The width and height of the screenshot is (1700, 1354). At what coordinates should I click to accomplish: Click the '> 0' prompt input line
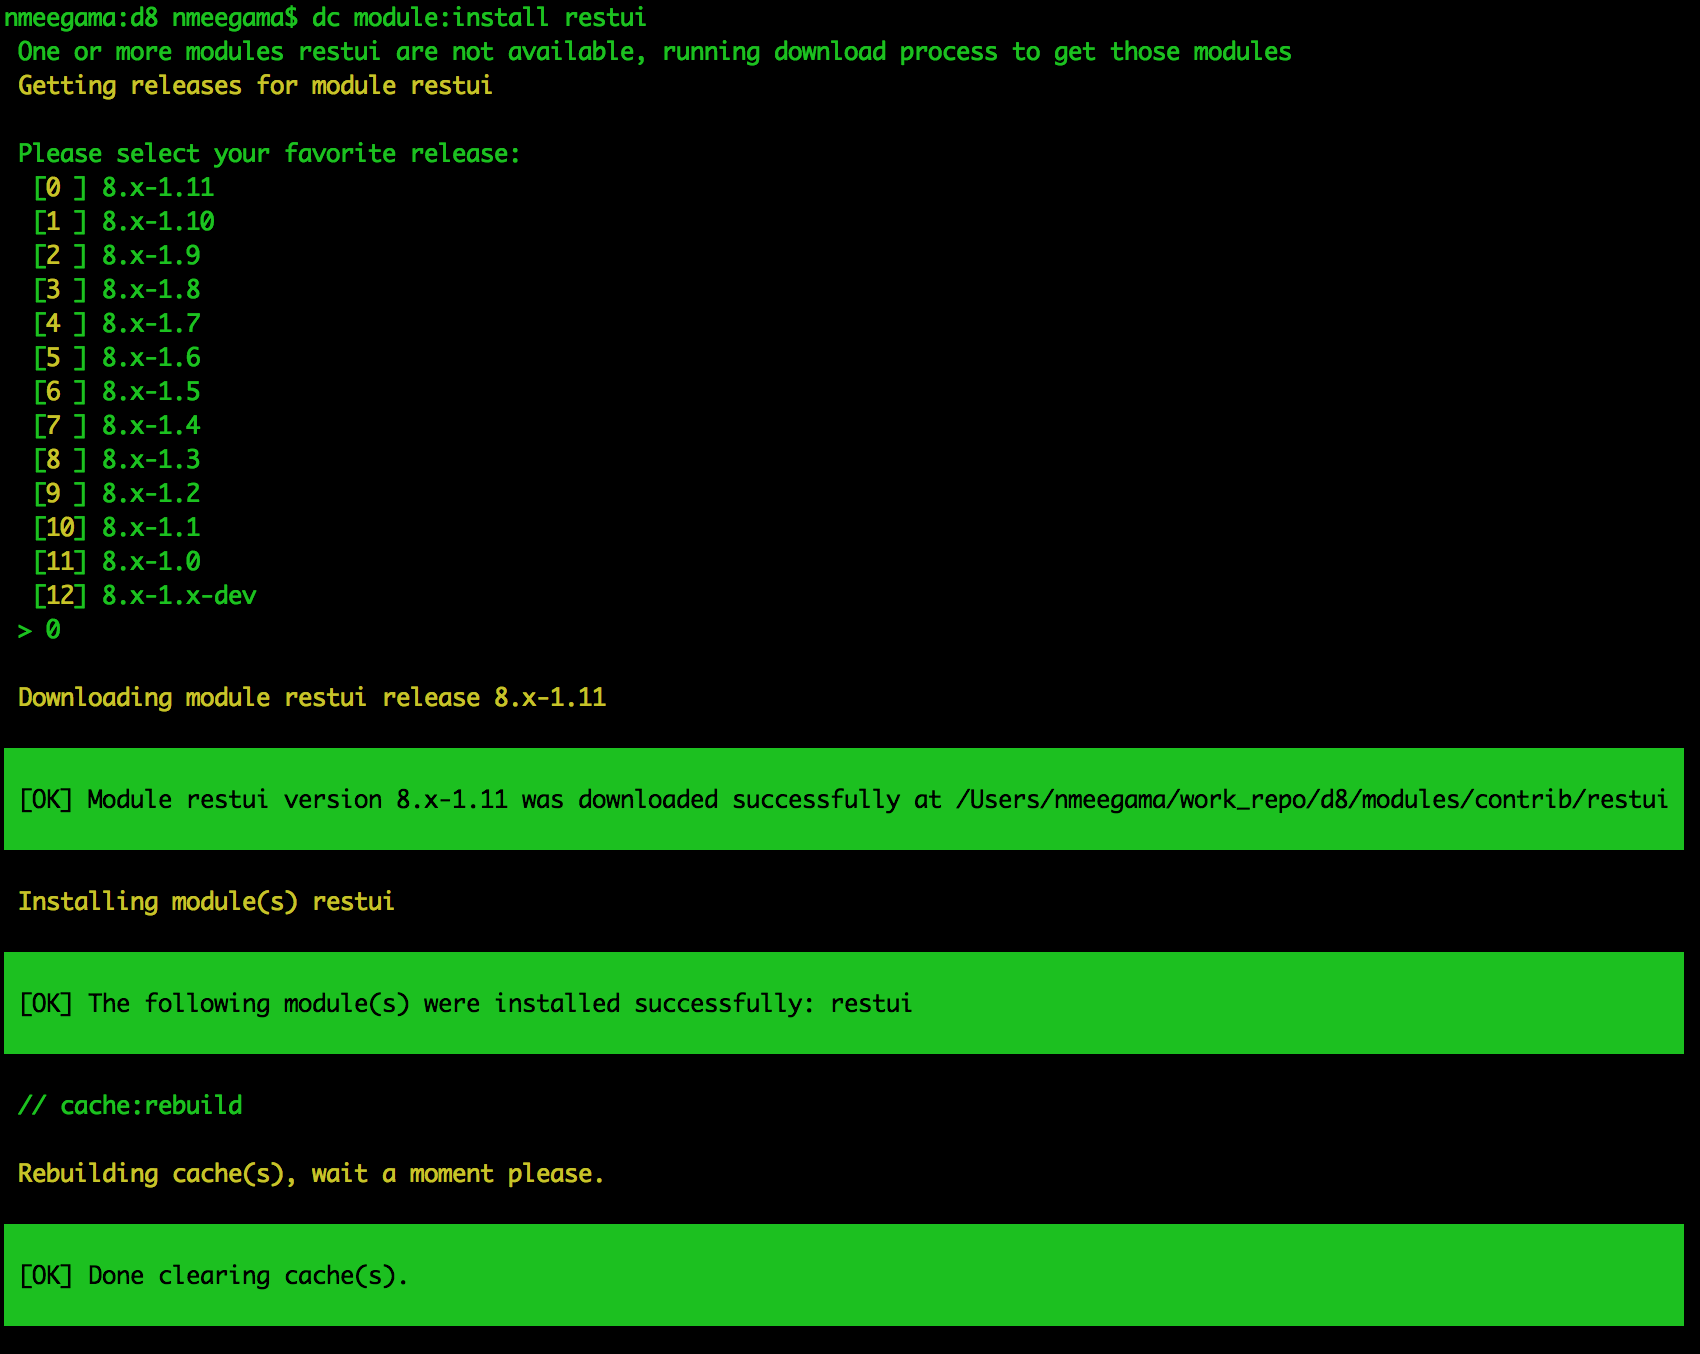pyautogui.click(x=40, y=630)
